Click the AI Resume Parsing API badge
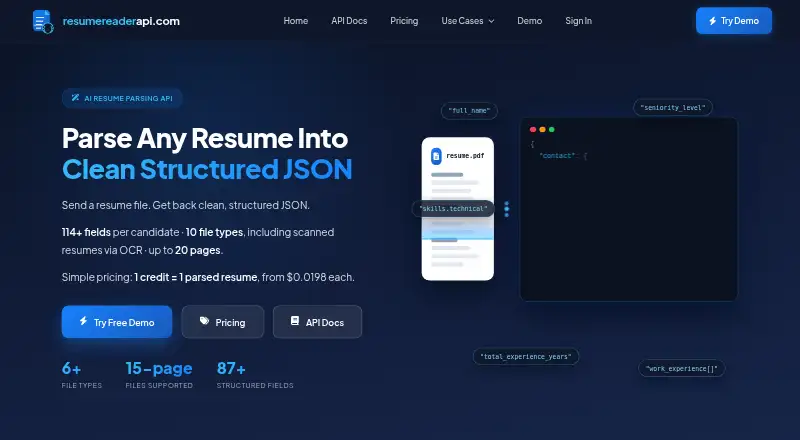The width and height of the screenshot is (800, 440). (122, 98)
